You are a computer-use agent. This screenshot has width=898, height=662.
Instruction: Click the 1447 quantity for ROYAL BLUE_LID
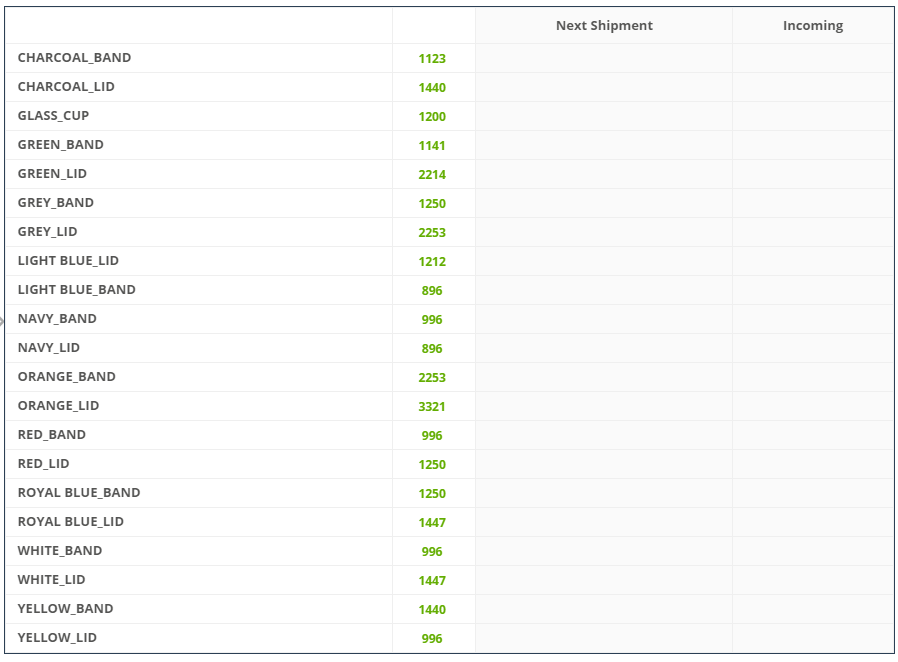(432, 523)
